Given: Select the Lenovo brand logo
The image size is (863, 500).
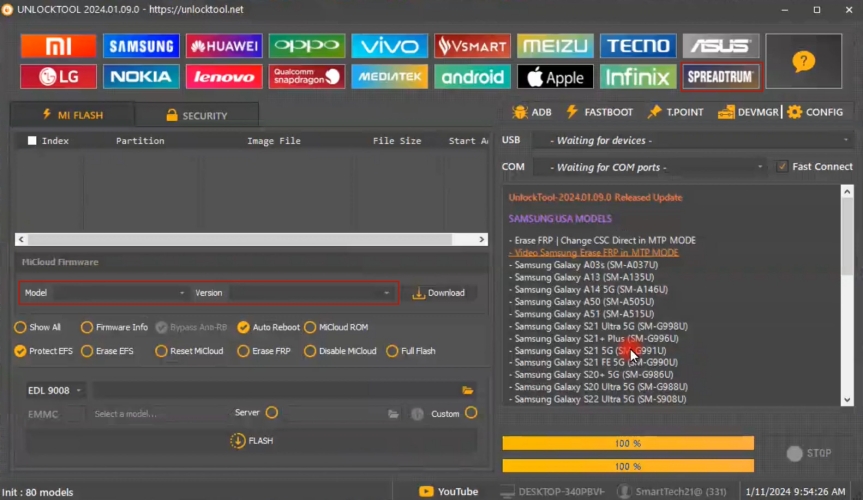Looking at the screenshot, I should tap(224, 77).
